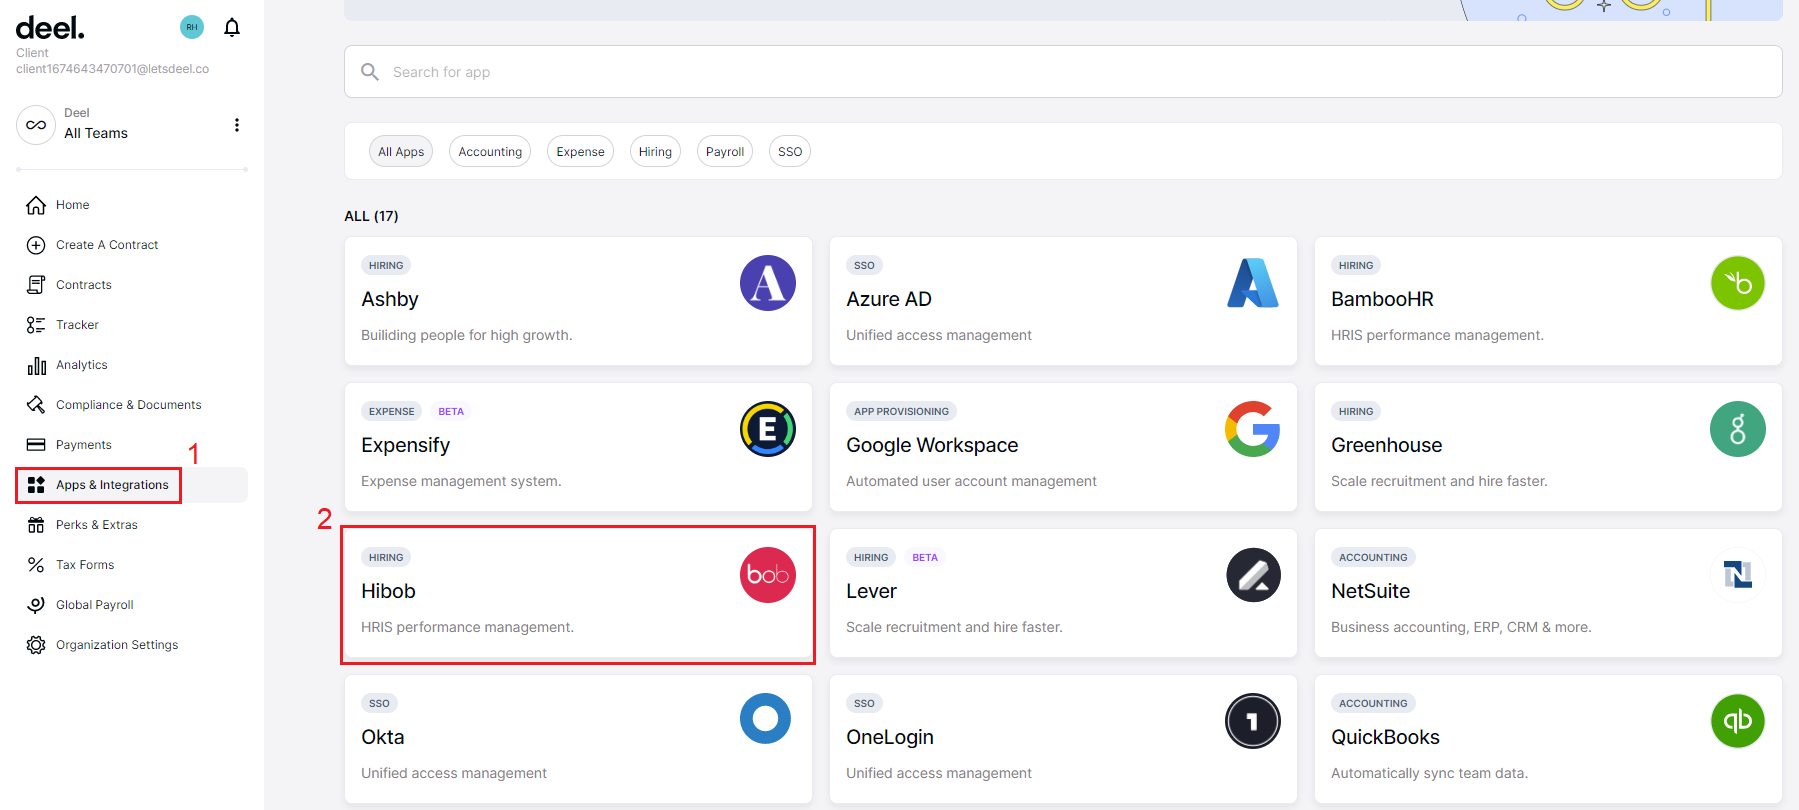Filter apps by Hiring

pos(655,151)
